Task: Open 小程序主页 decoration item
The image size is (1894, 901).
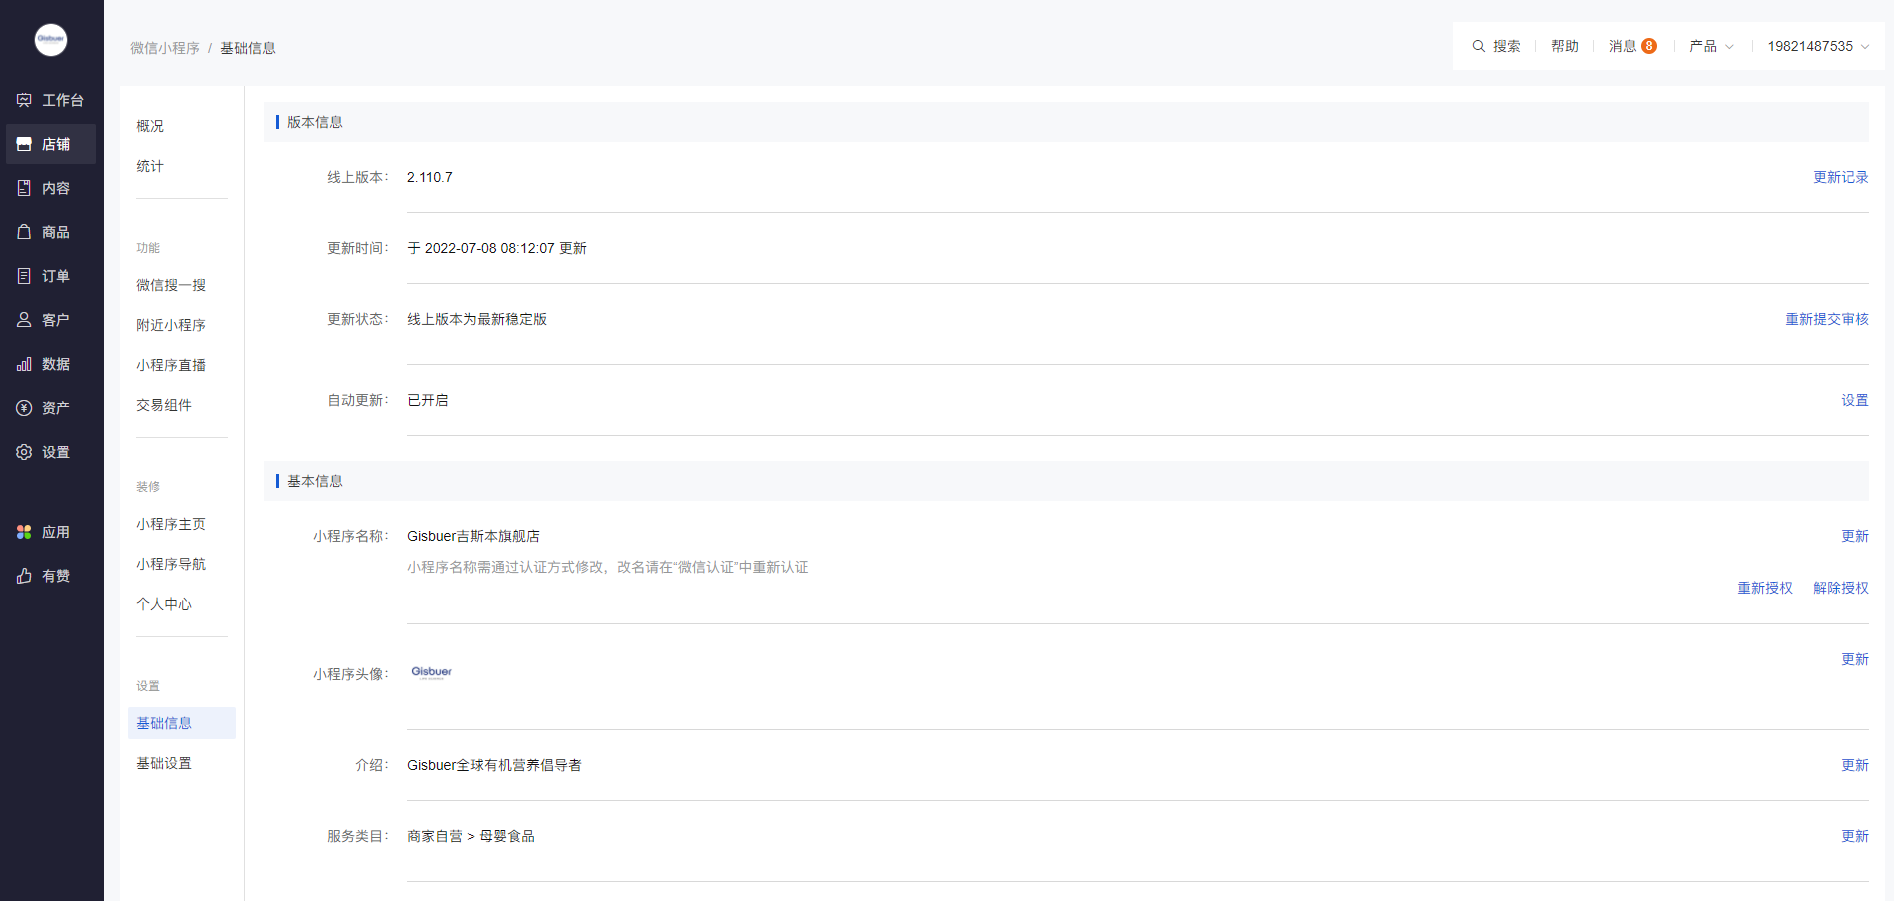Action: [x=171, y=524]
